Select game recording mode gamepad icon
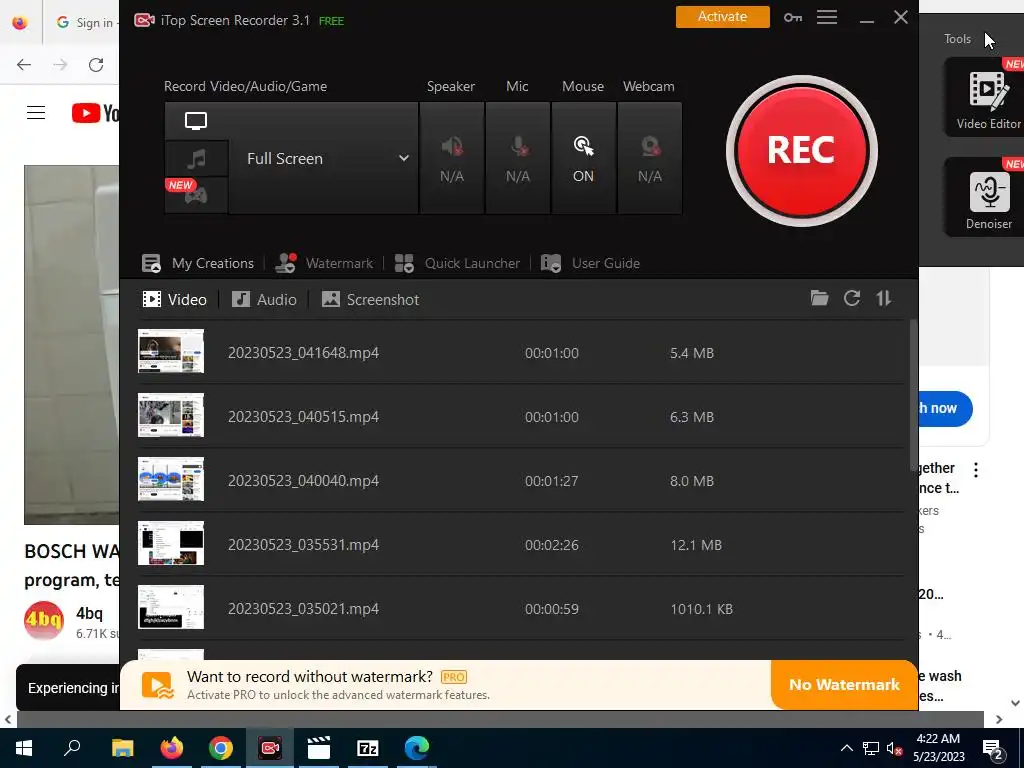1024x768 pixels. click(196, 195)
